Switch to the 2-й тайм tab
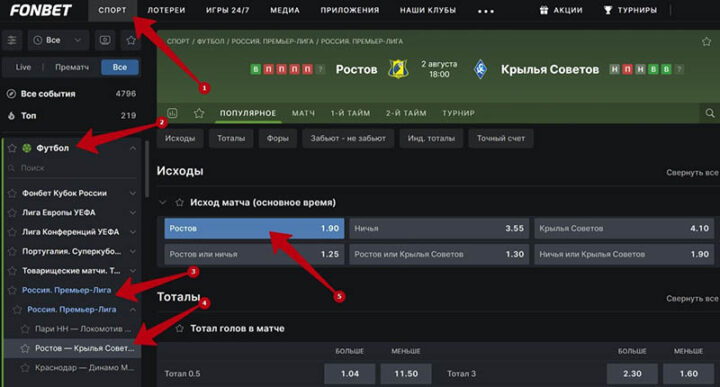Image resolution: width=720 pixels, height=387 pixels. [406, 113]
